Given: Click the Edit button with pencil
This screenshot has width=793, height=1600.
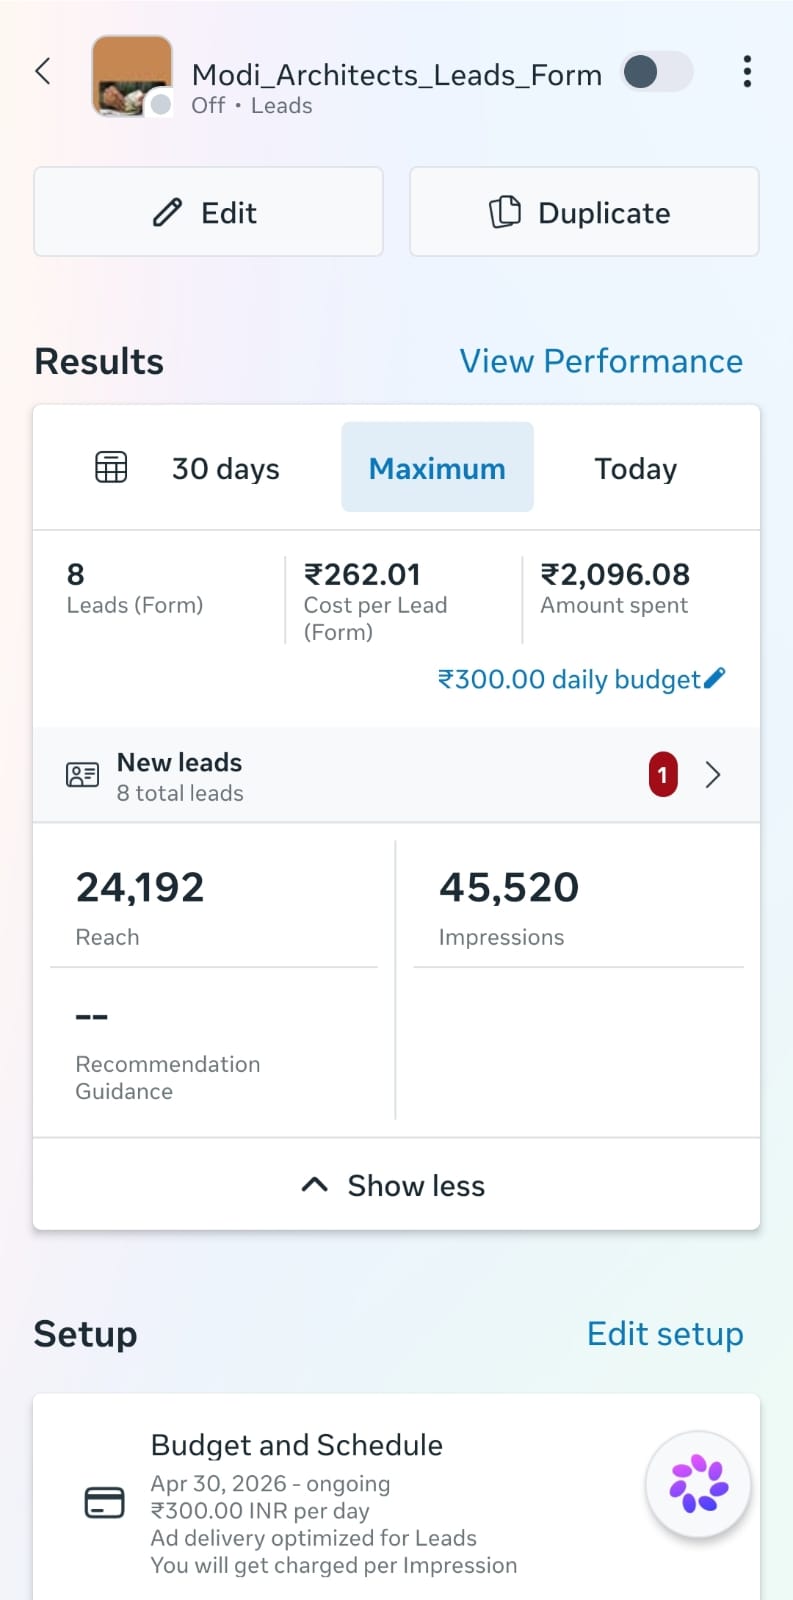Looking at the screenshot, I should 208,212.
